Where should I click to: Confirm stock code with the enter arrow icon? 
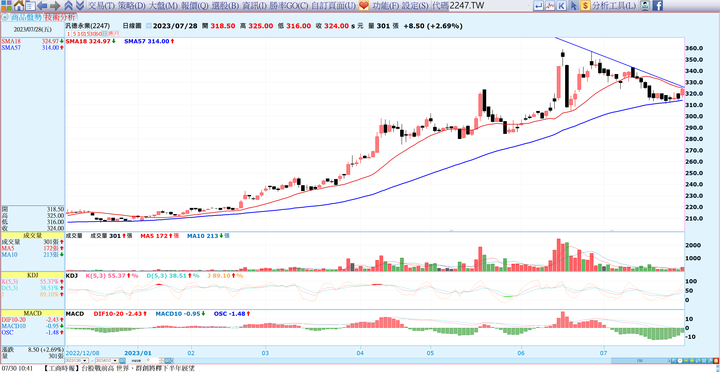tap(538, 6)
